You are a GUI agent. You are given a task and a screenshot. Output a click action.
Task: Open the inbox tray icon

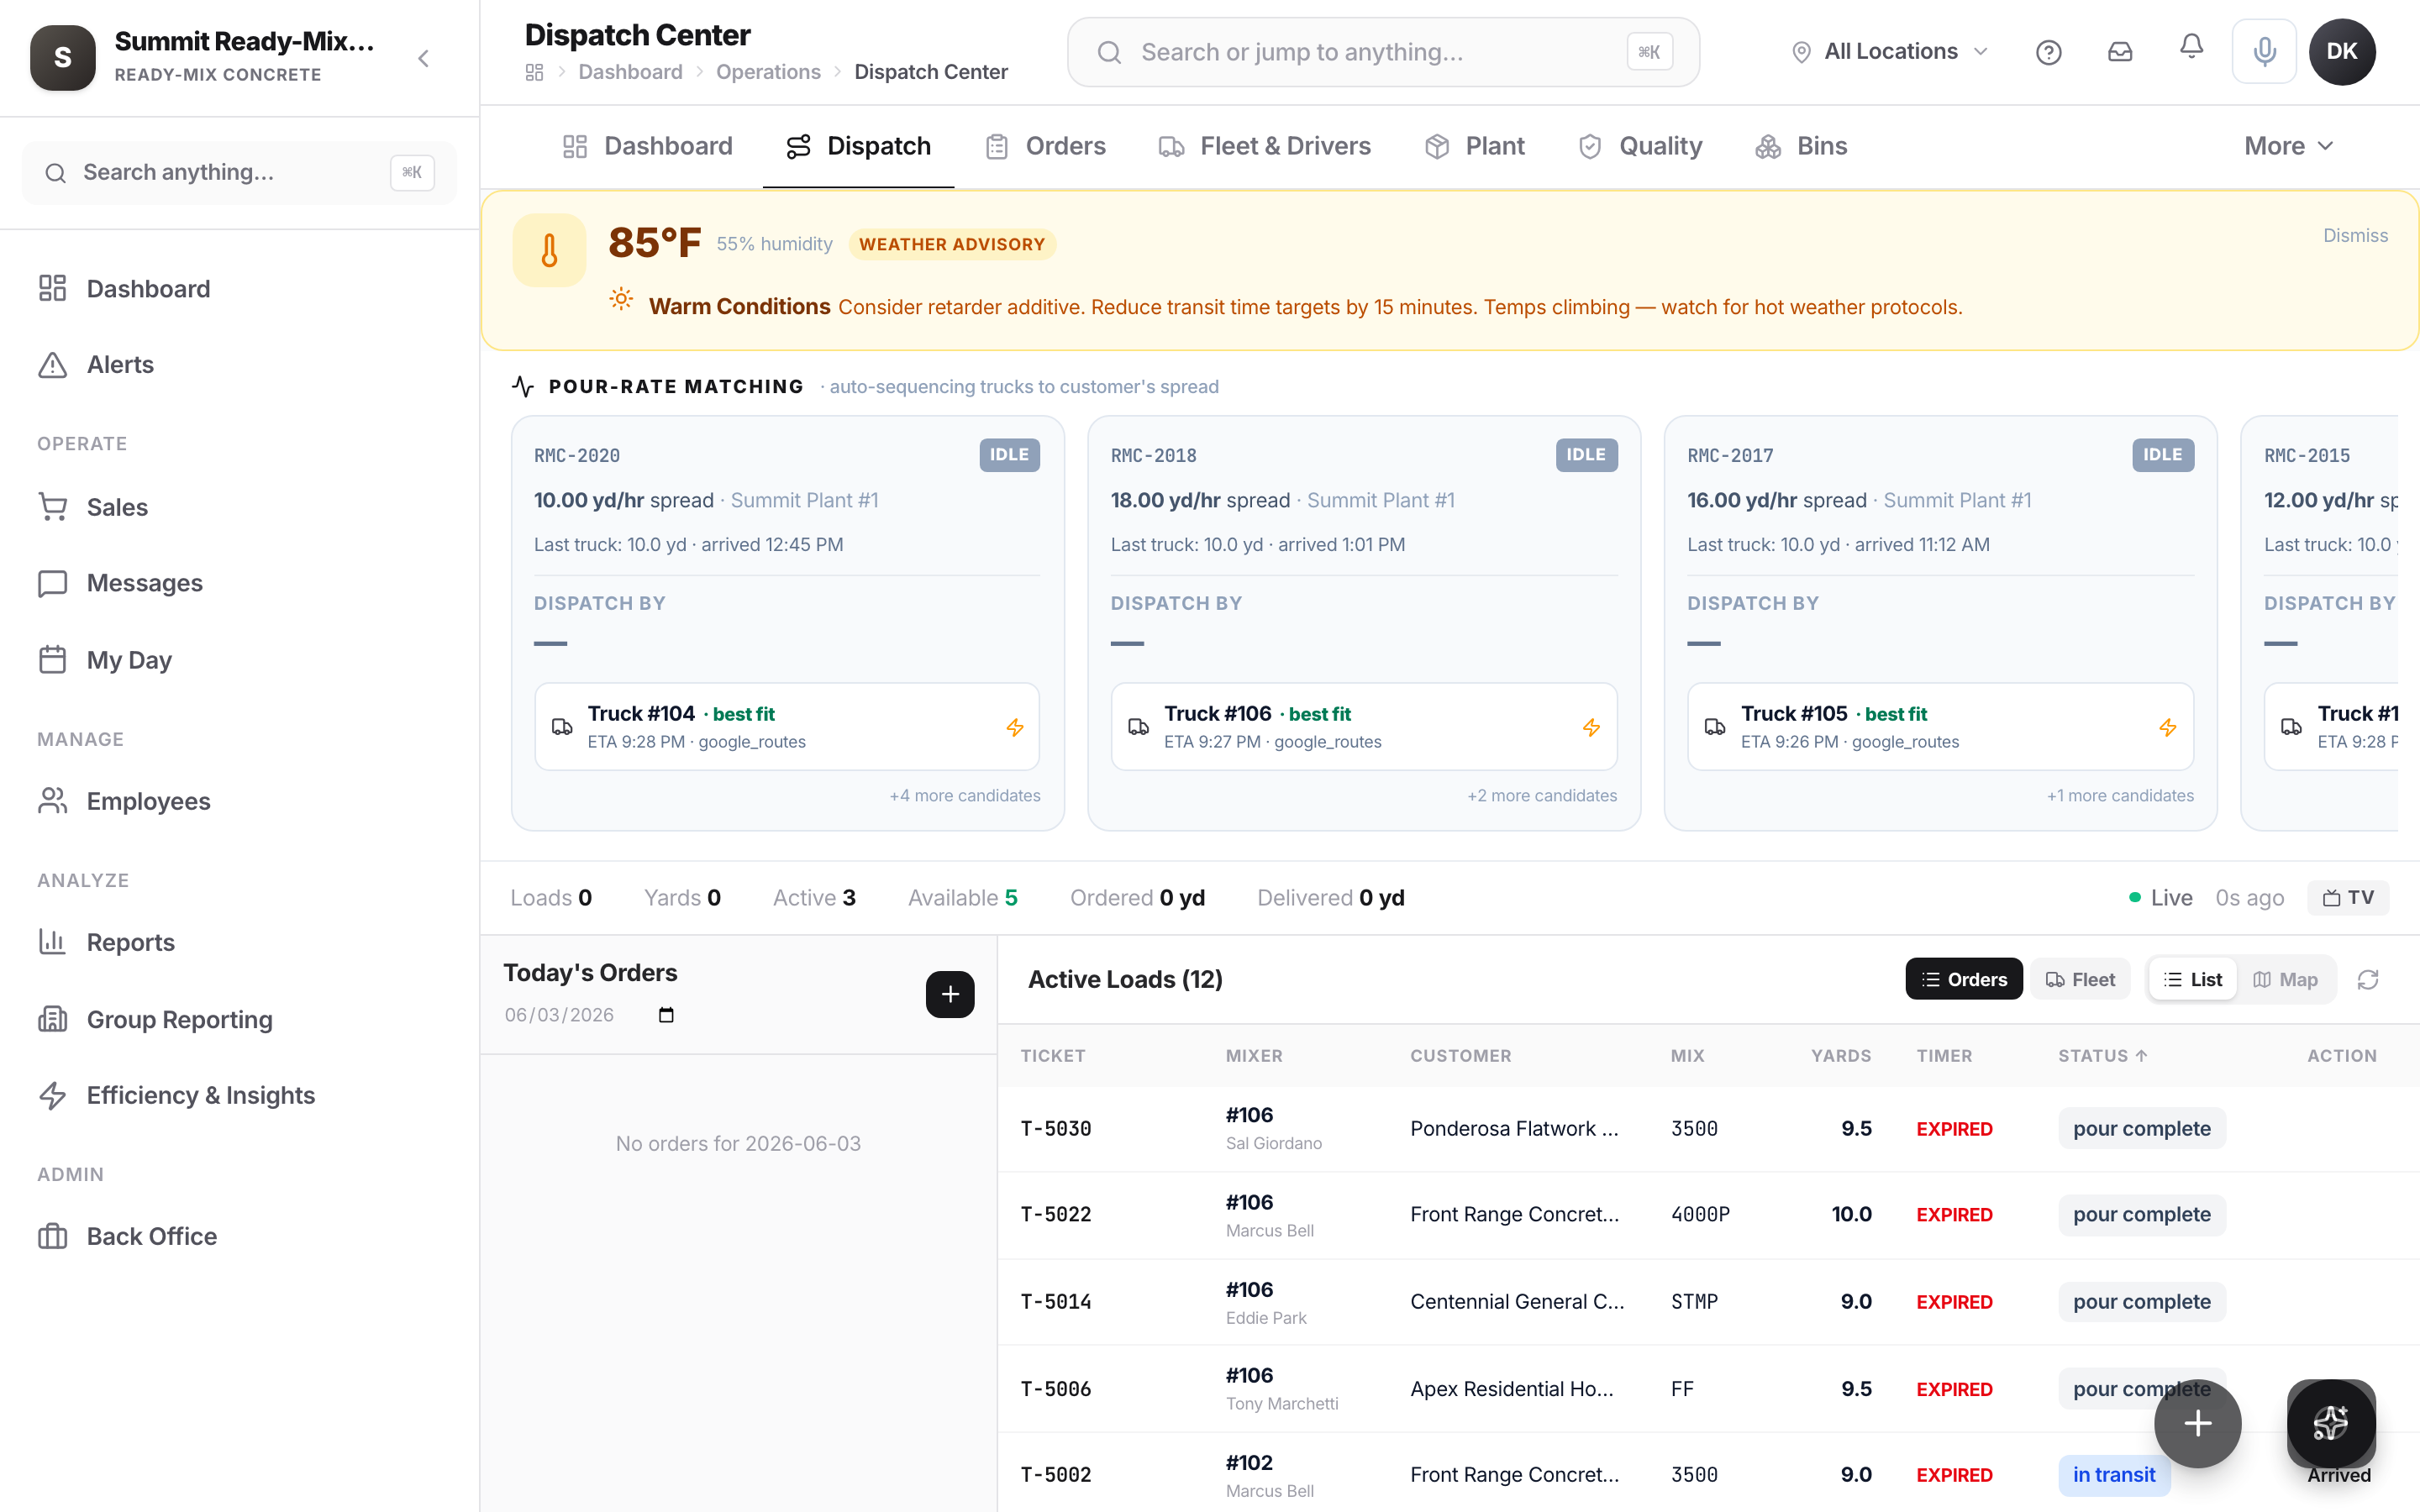[2120, 52]
